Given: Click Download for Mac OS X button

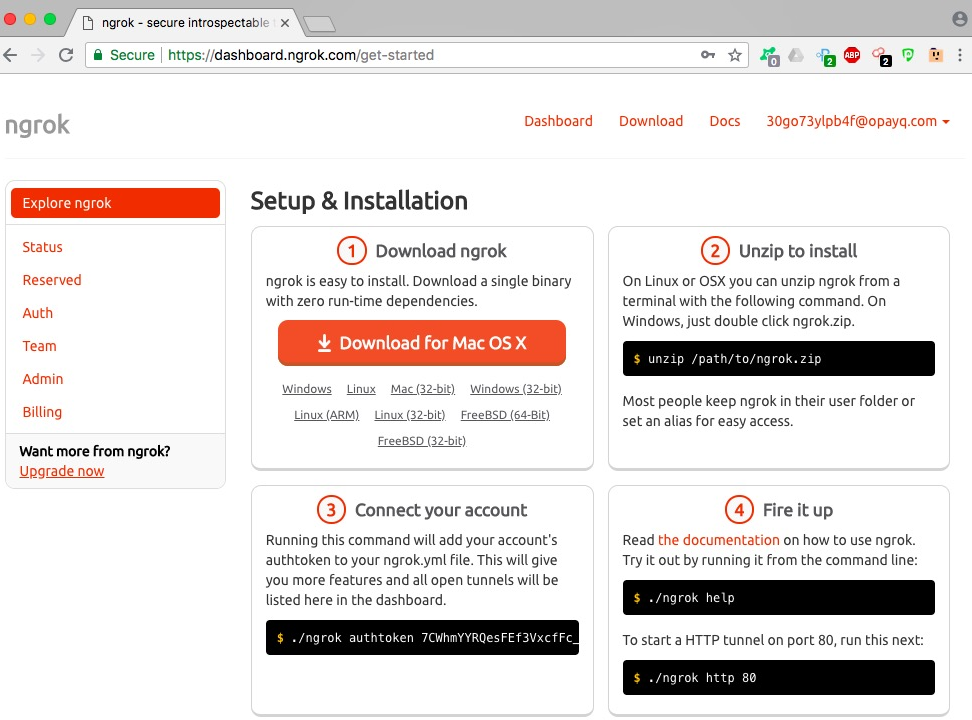Looking at the screenshot, I should pyautogui.click(x=421, y=343).
